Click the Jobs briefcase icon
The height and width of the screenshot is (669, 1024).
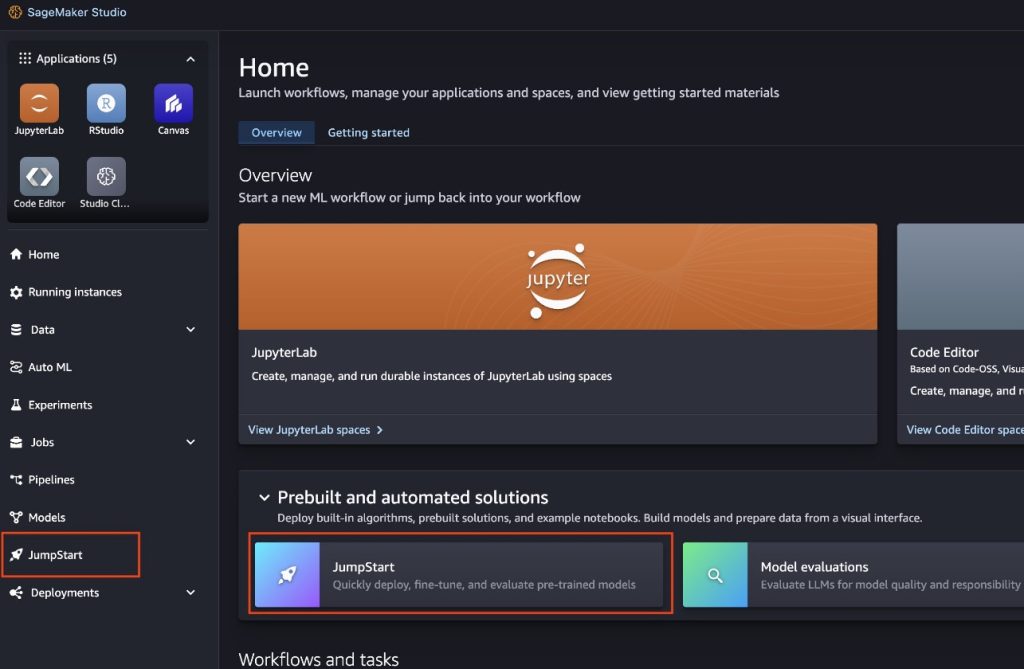pyautogui.click(x=16, y=442)
